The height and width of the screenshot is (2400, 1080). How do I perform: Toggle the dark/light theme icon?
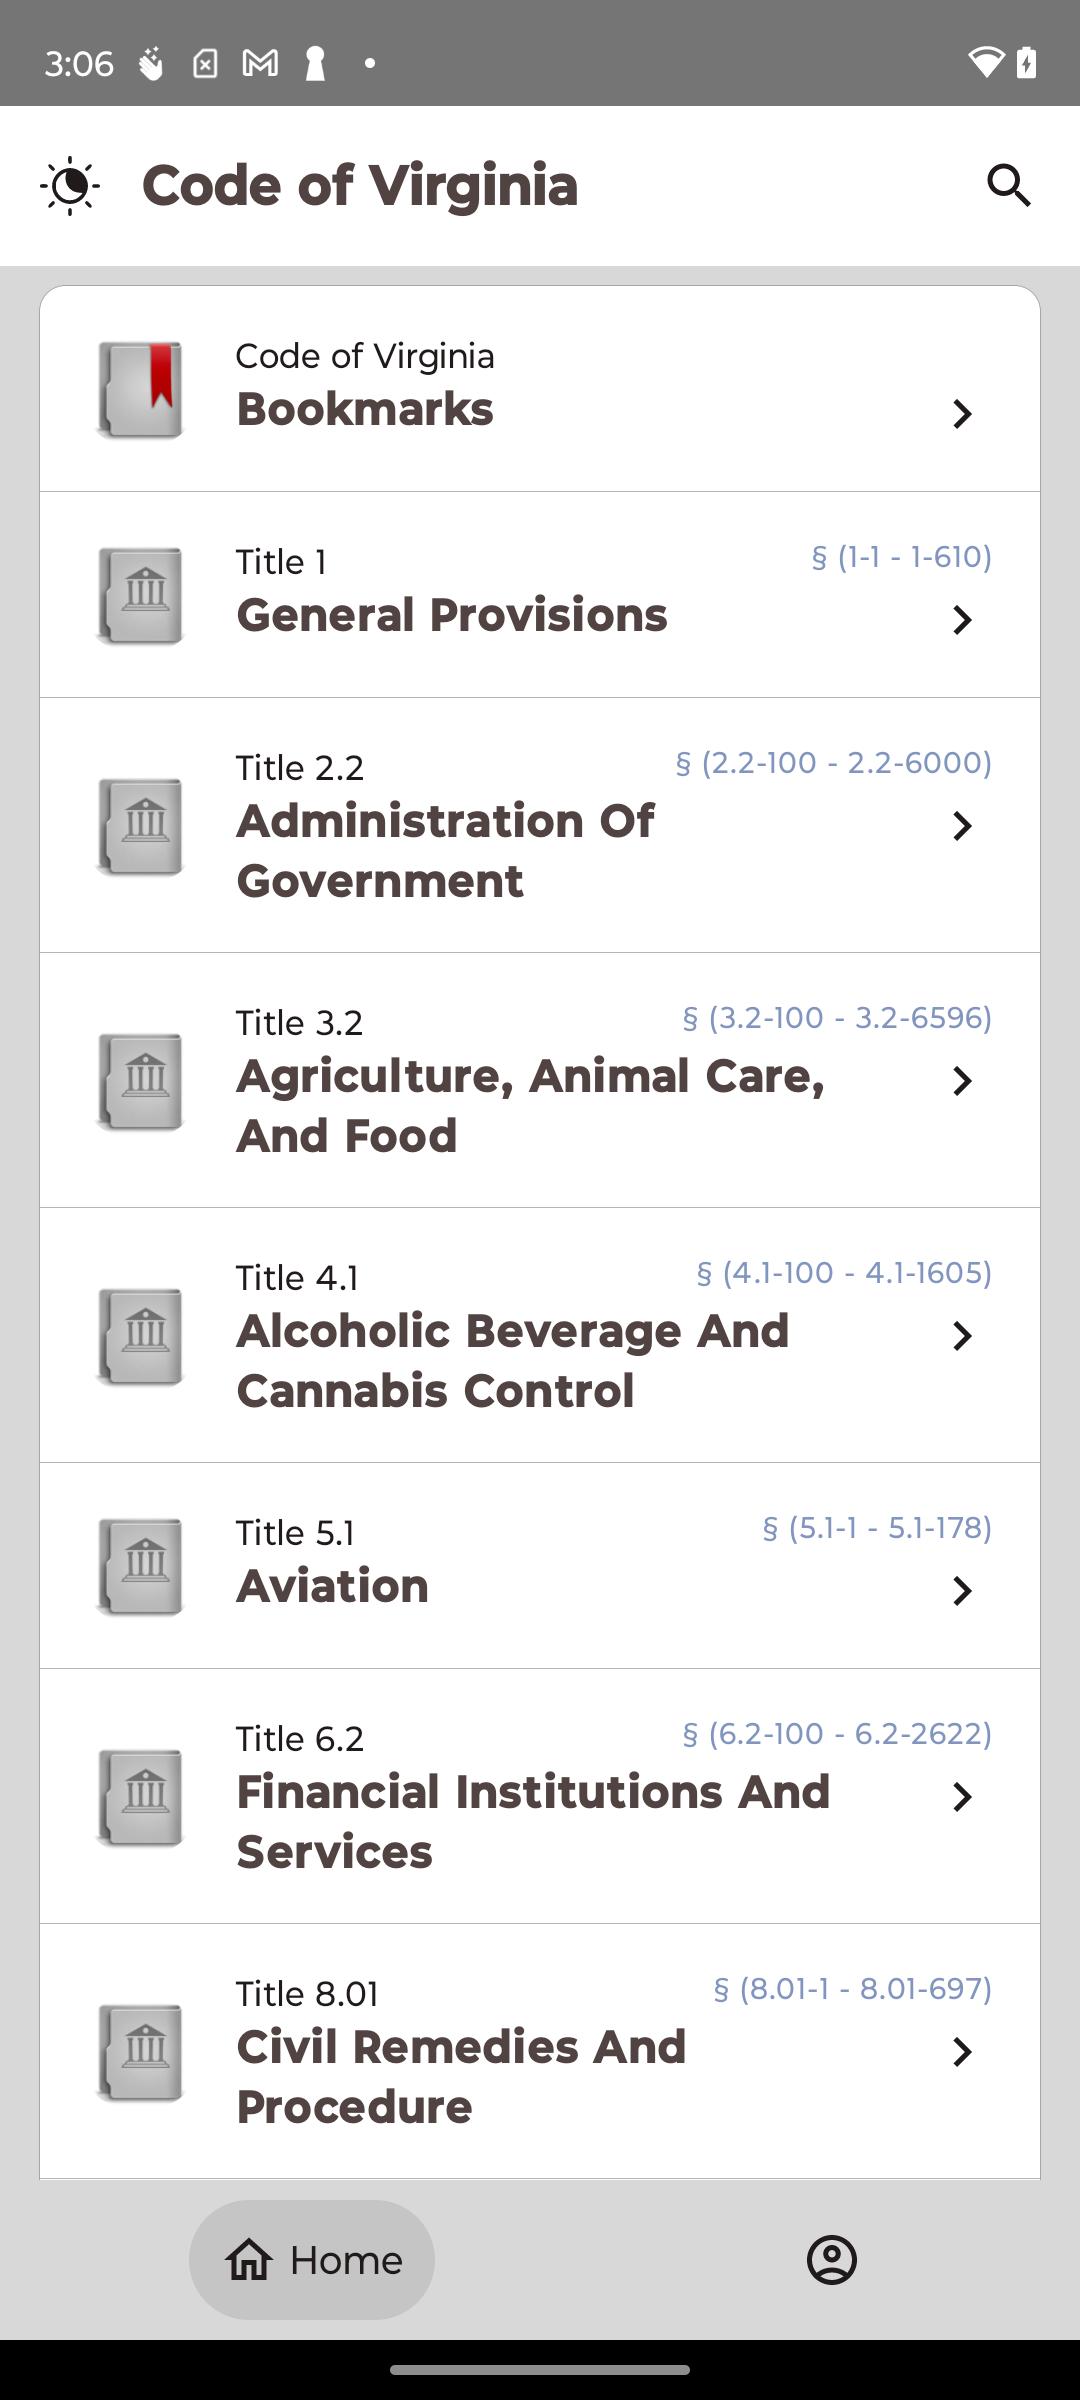(70, 186)
